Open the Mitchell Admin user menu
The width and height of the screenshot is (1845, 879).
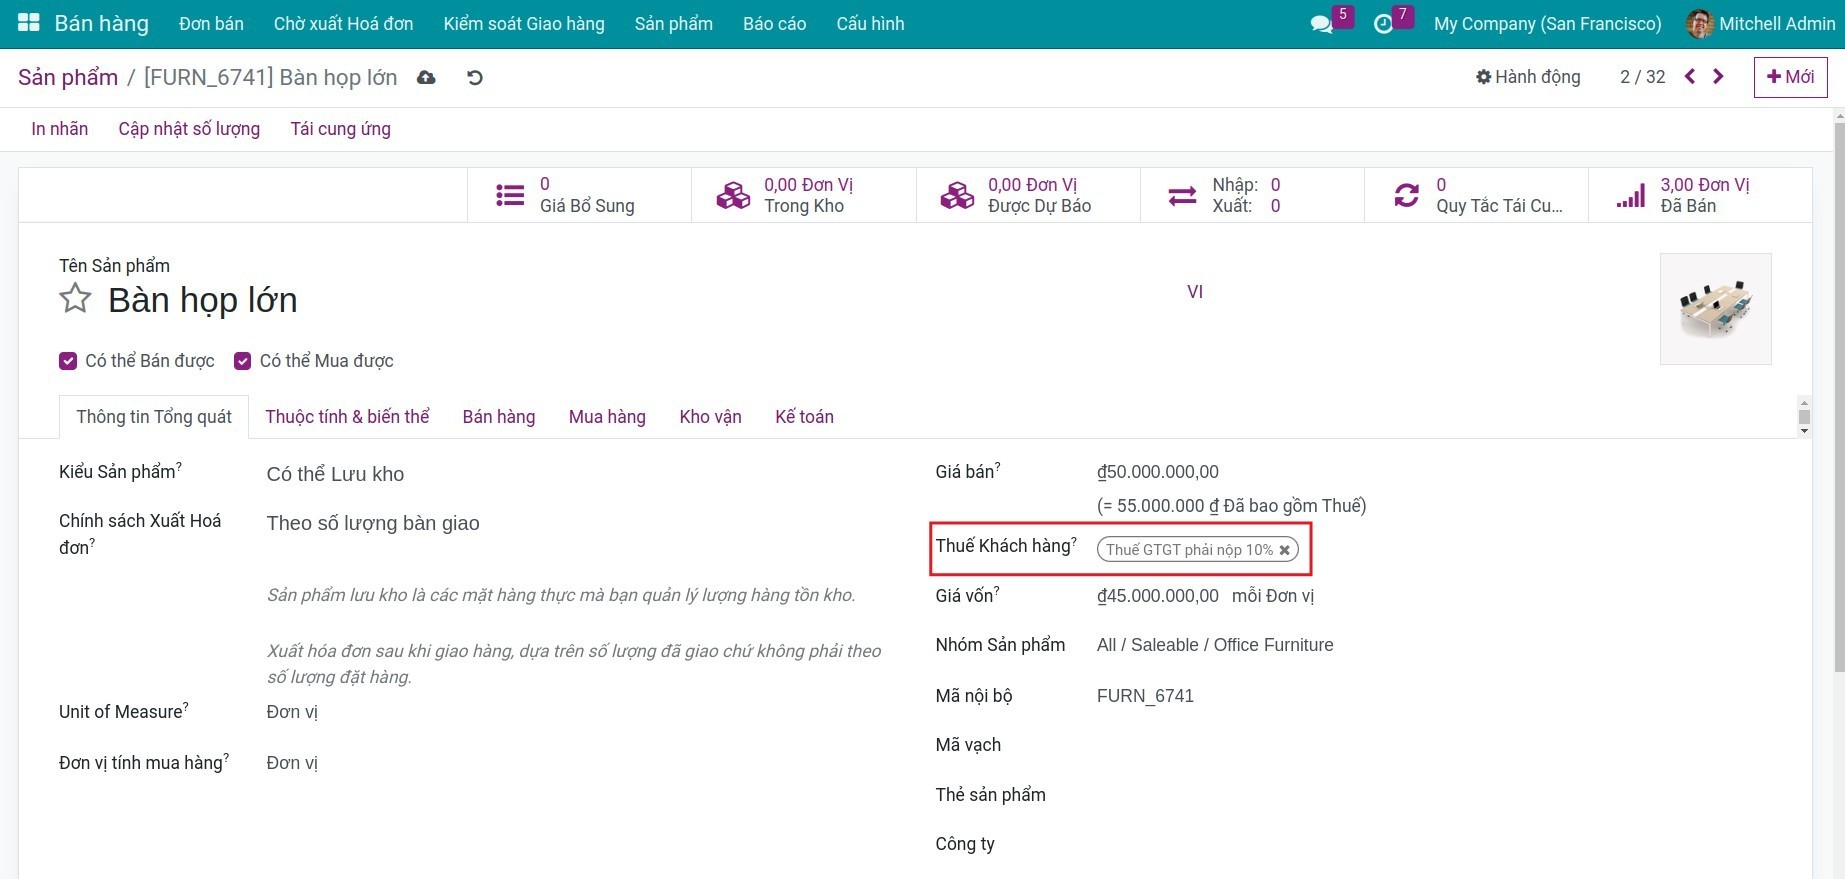(x=1764, y=24)
